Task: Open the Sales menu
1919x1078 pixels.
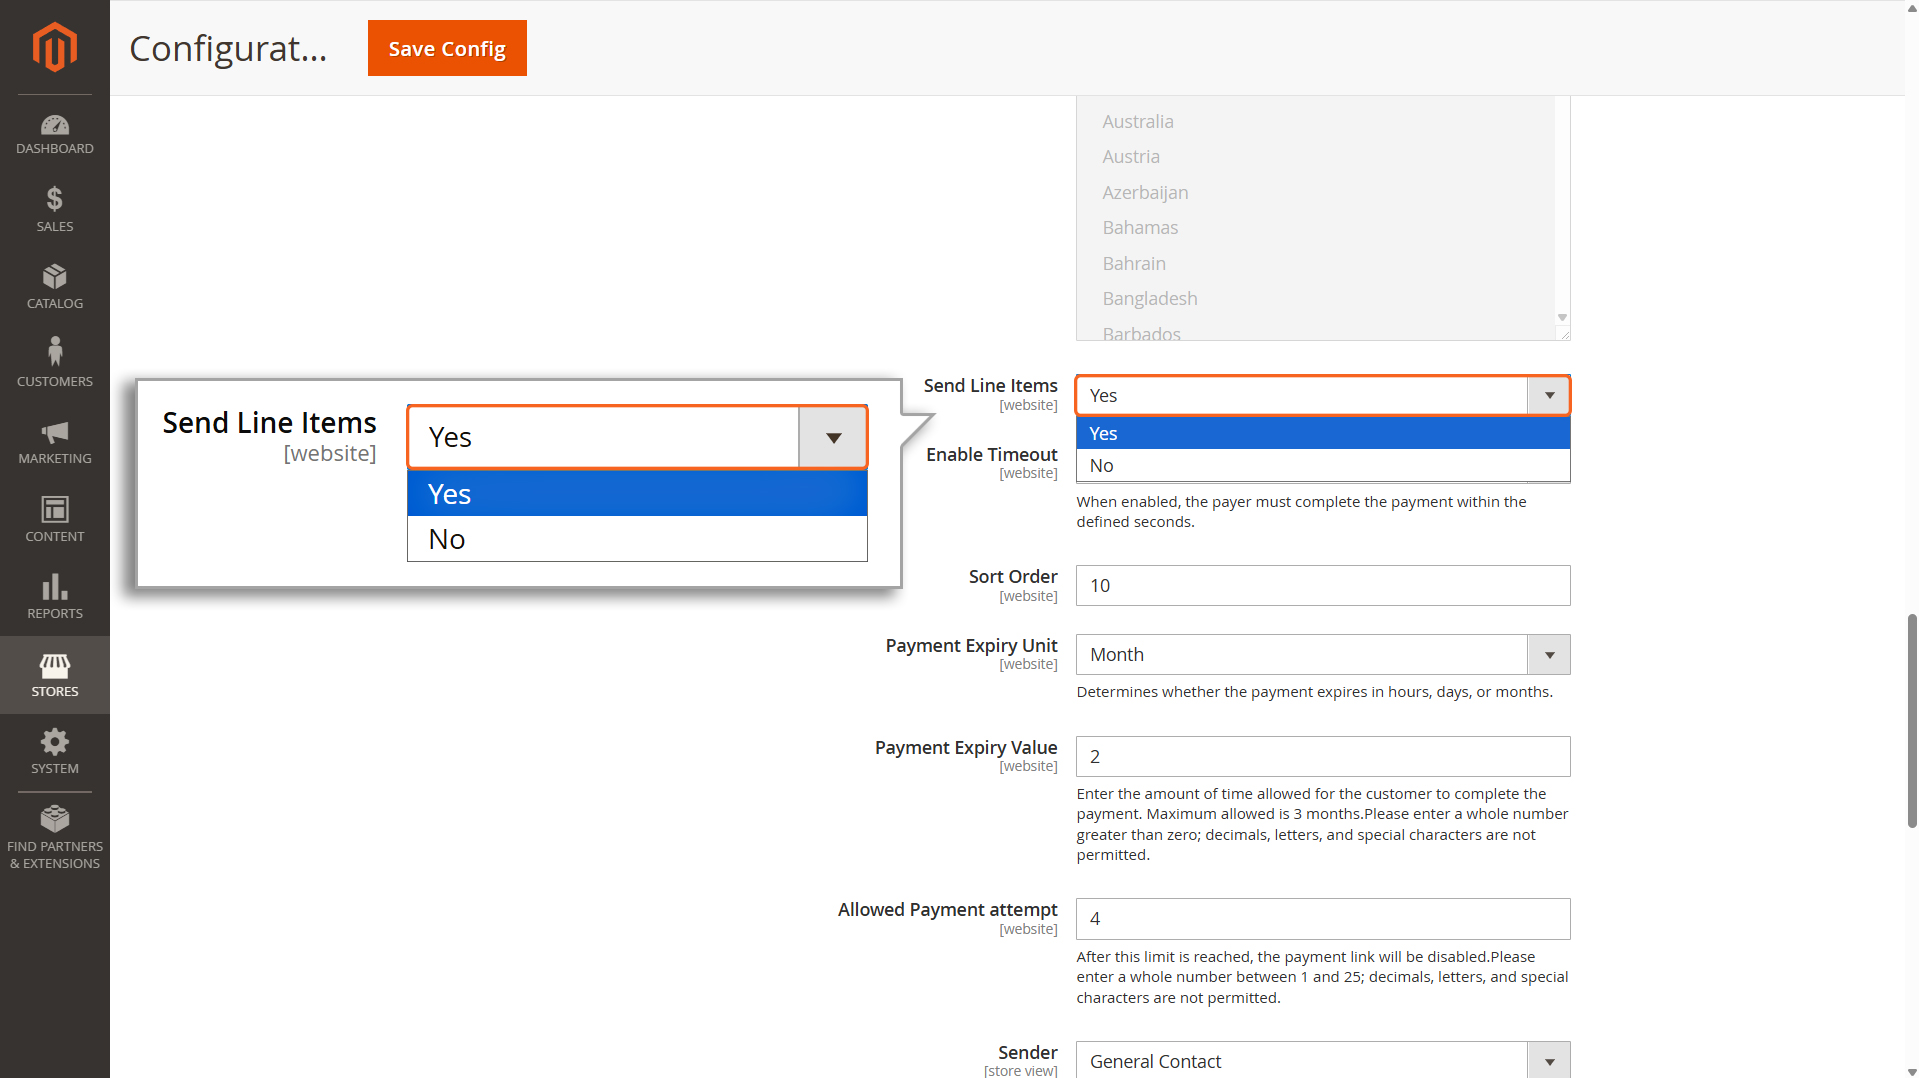Action: [x=54, y=210]
